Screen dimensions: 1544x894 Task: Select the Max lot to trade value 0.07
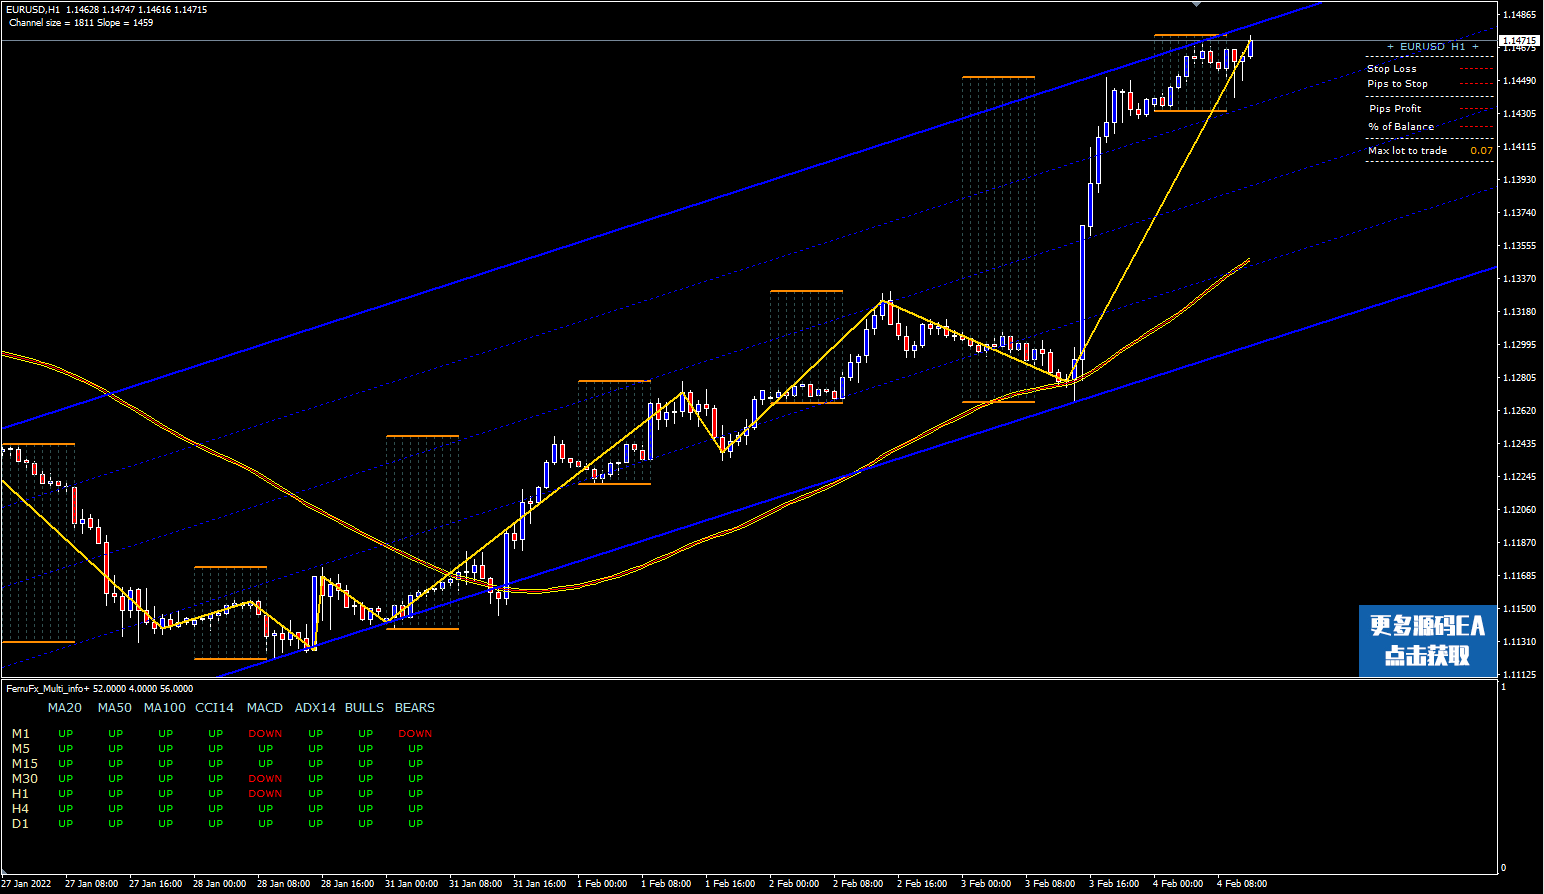pos(1481,151)
